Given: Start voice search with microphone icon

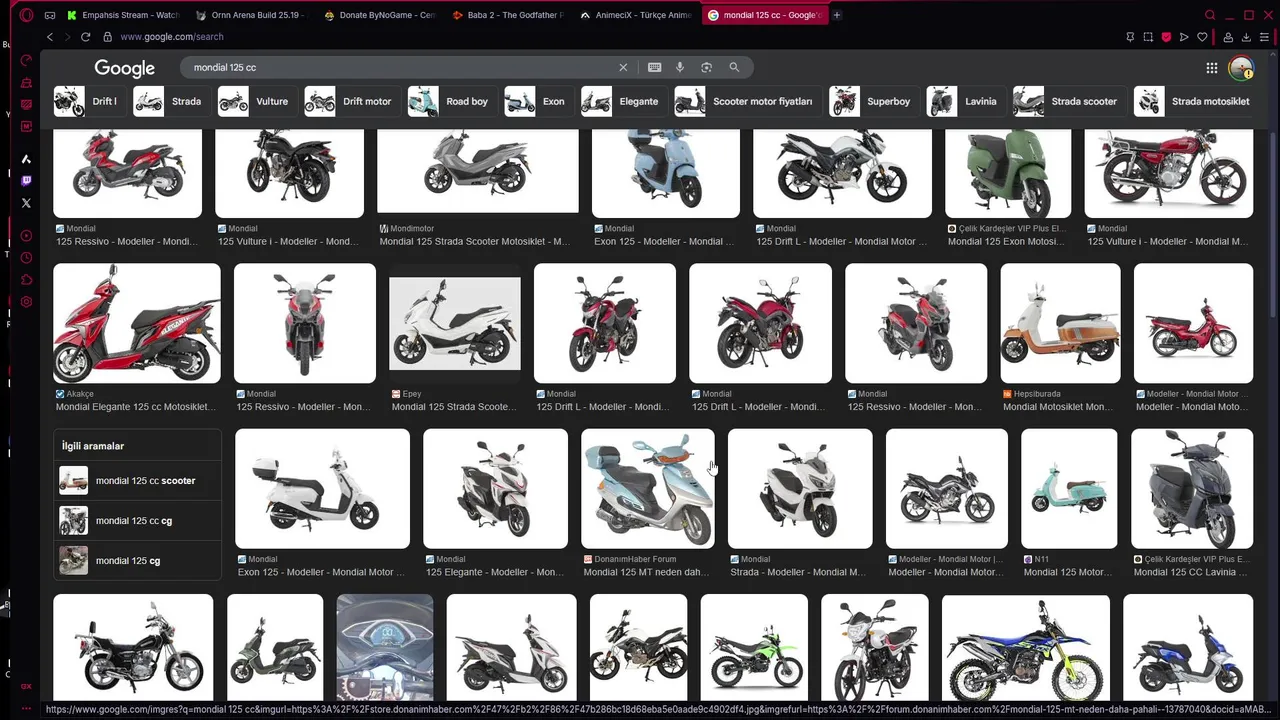Looking at the screenshot, I should [680, 67].
